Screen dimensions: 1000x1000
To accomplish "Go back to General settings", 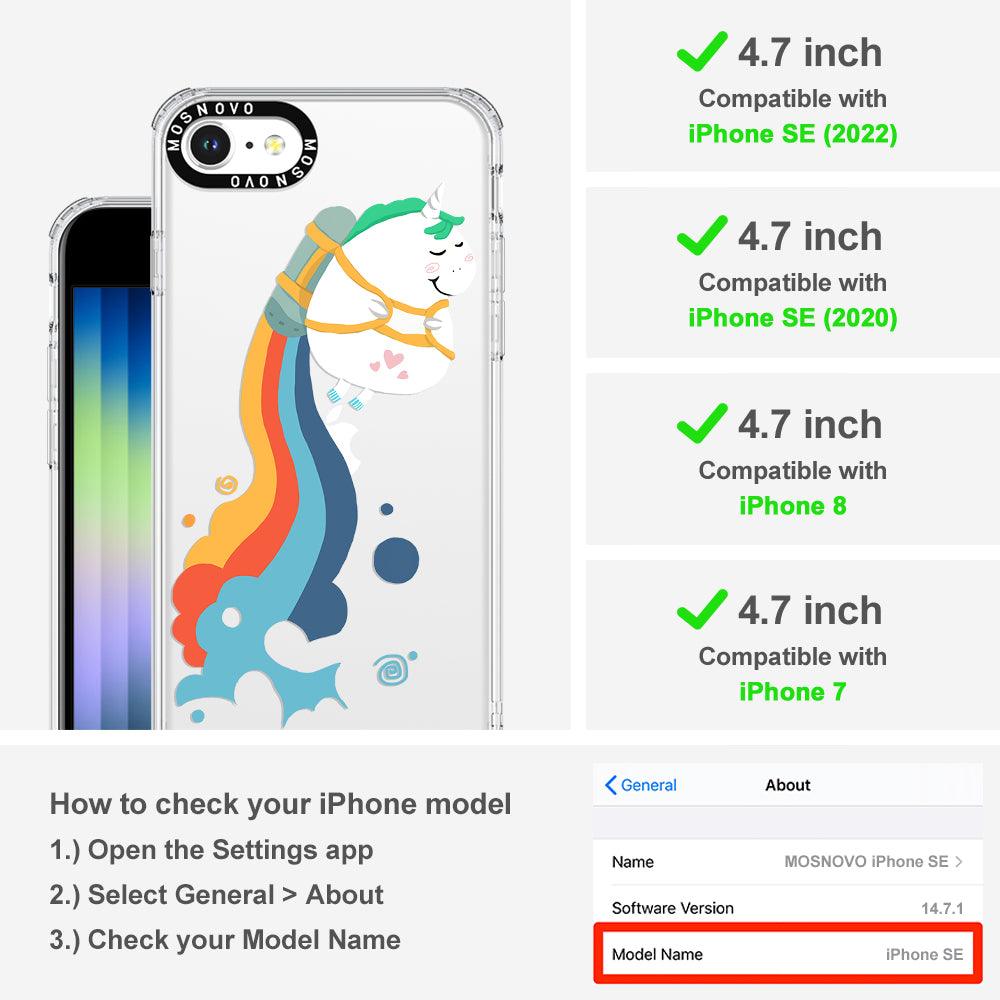I will [641, 785].
